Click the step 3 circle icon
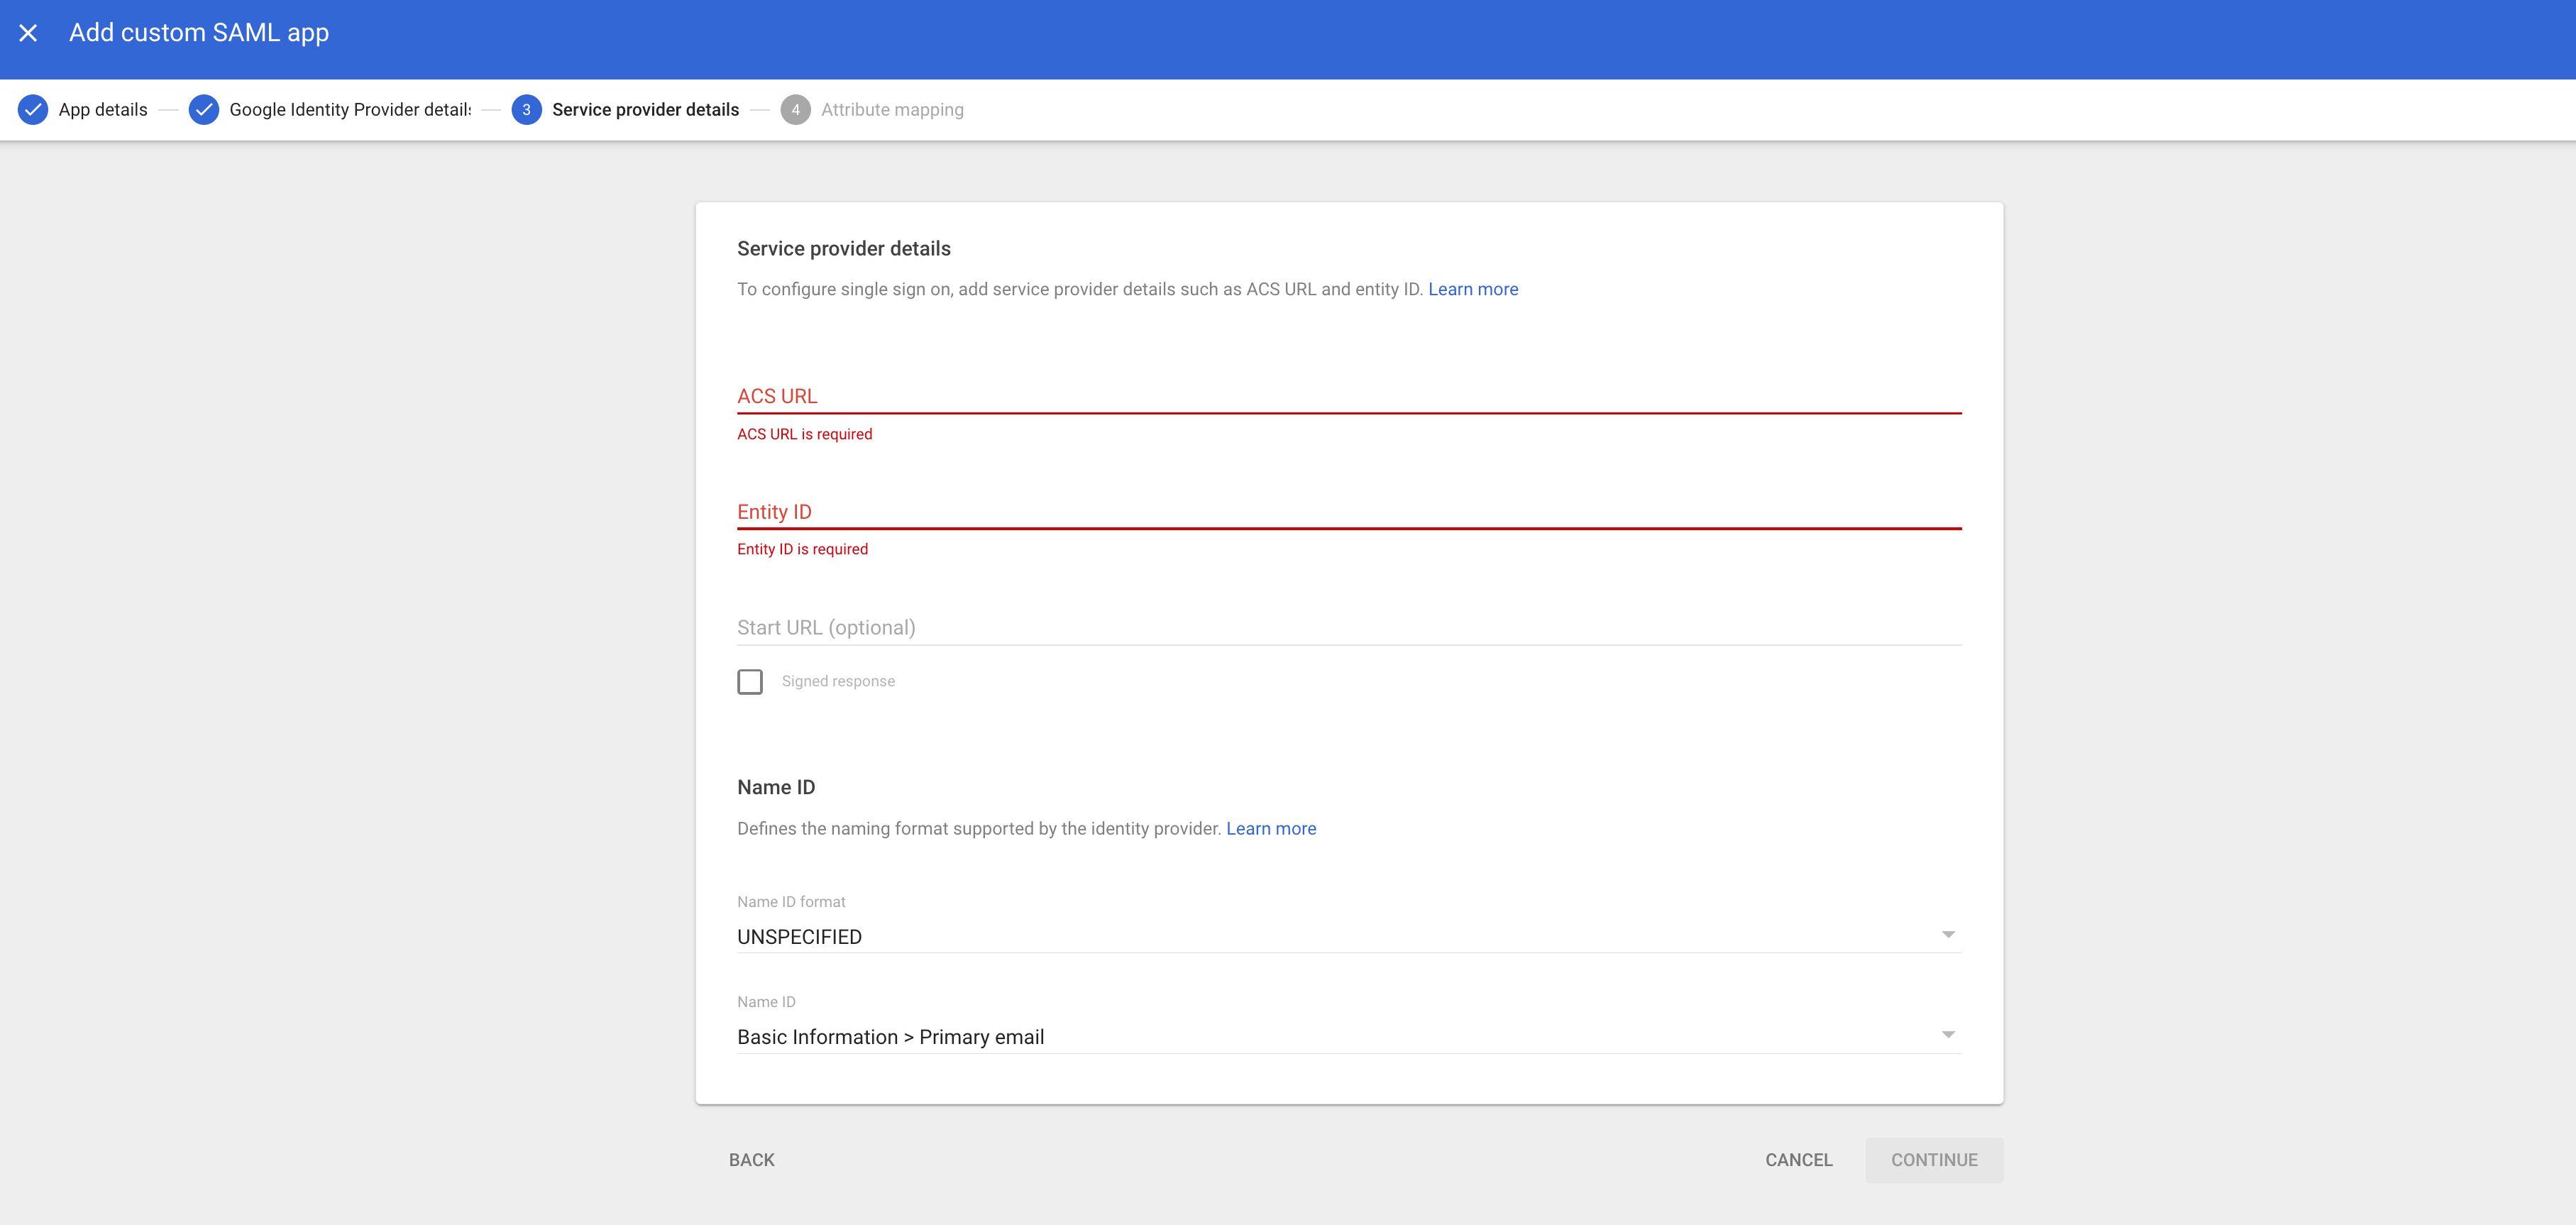Image resolution: width=2576 pixels, height=1225 pixels. (526, 110)
